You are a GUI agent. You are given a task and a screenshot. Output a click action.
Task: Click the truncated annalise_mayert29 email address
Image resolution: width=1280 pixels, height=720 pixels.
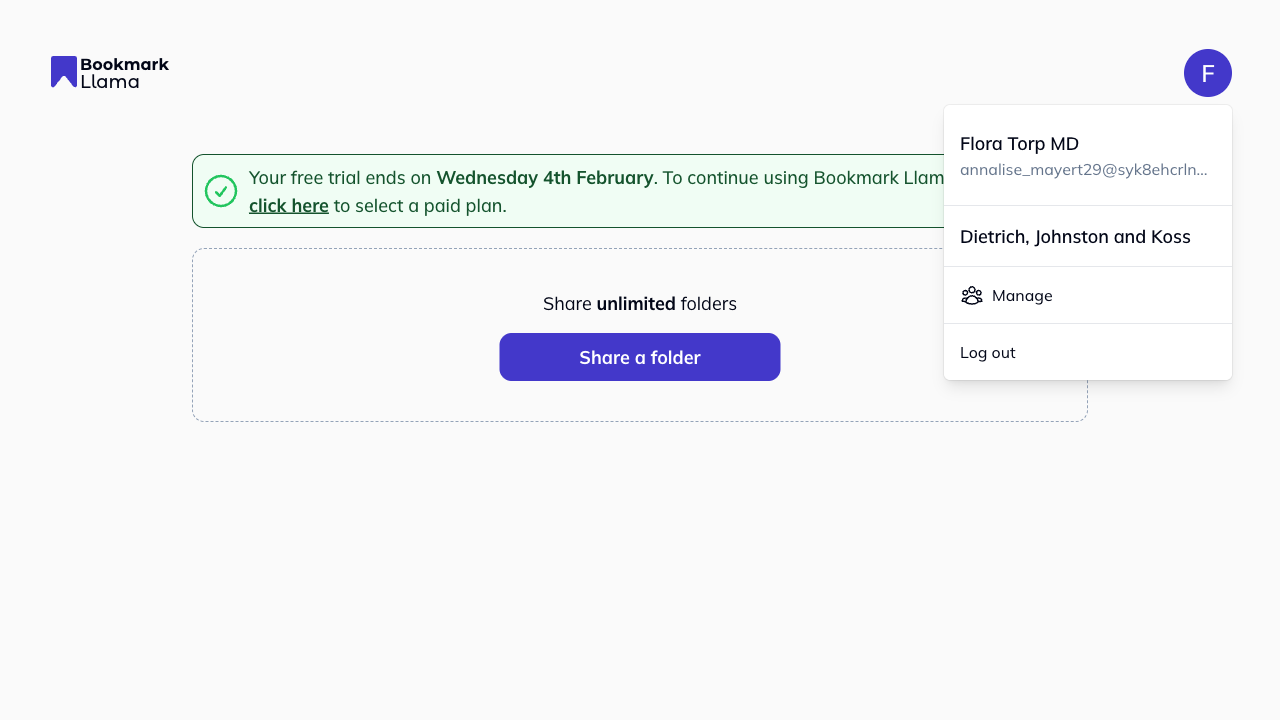tap(1082, 169)
